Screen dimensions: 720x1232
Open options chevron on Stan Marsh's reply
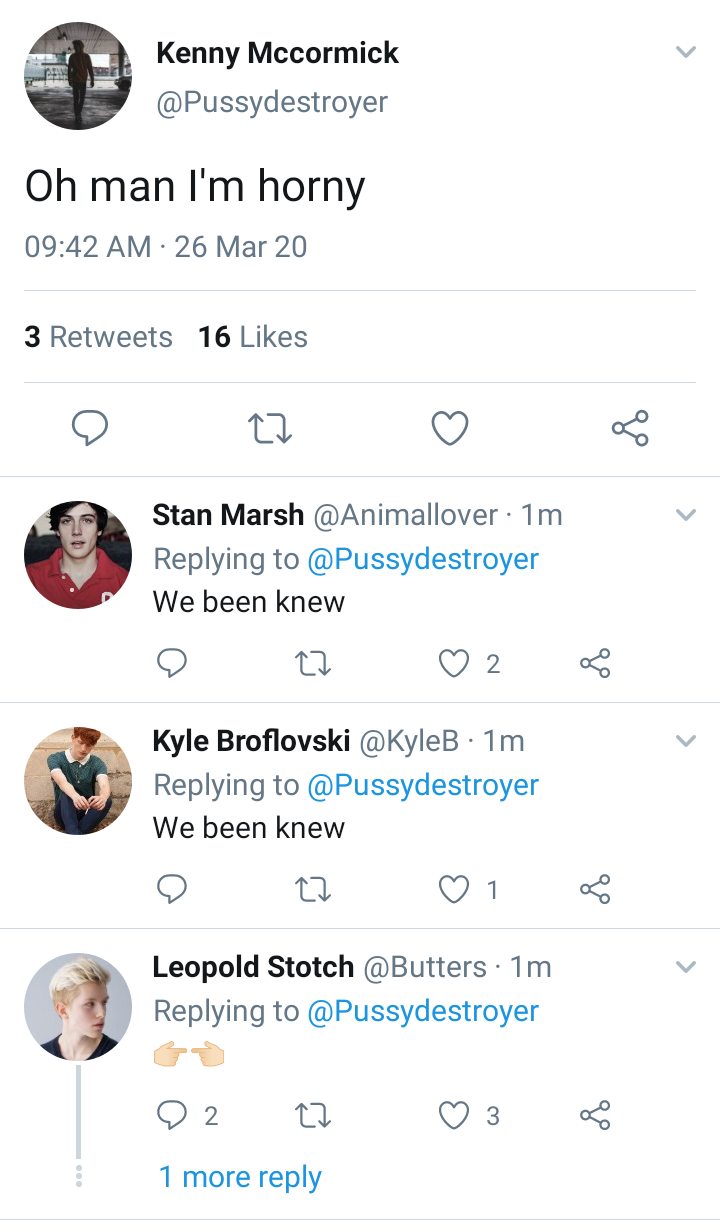[685, 515]
